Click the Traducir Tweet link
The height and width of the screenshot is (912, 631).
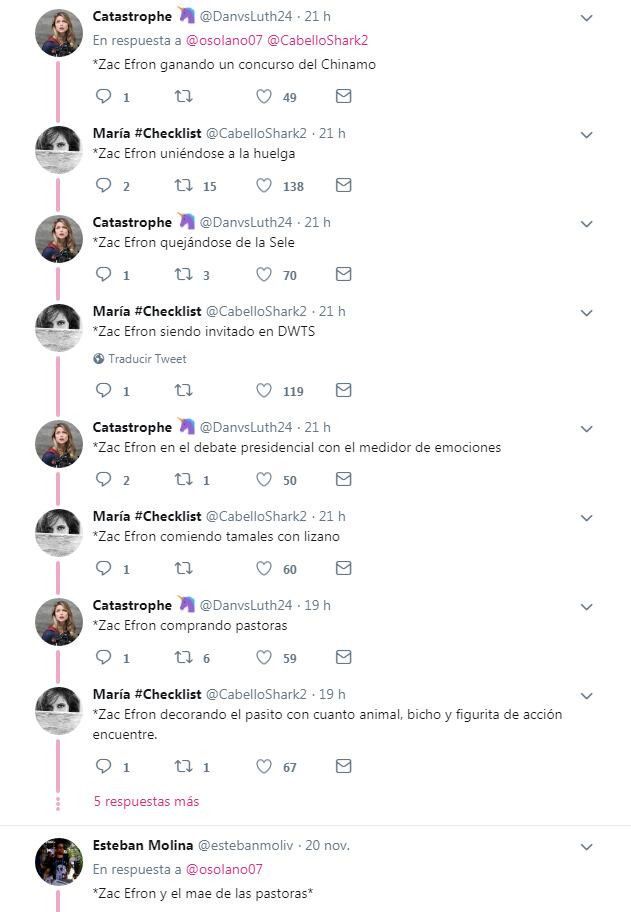147,359
